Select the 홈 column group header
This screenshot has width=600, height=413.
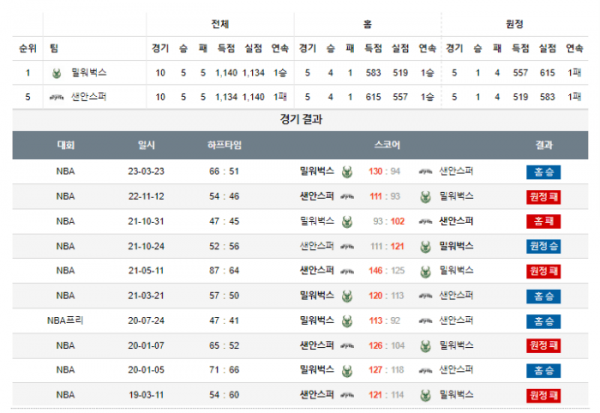click(367, 24)
